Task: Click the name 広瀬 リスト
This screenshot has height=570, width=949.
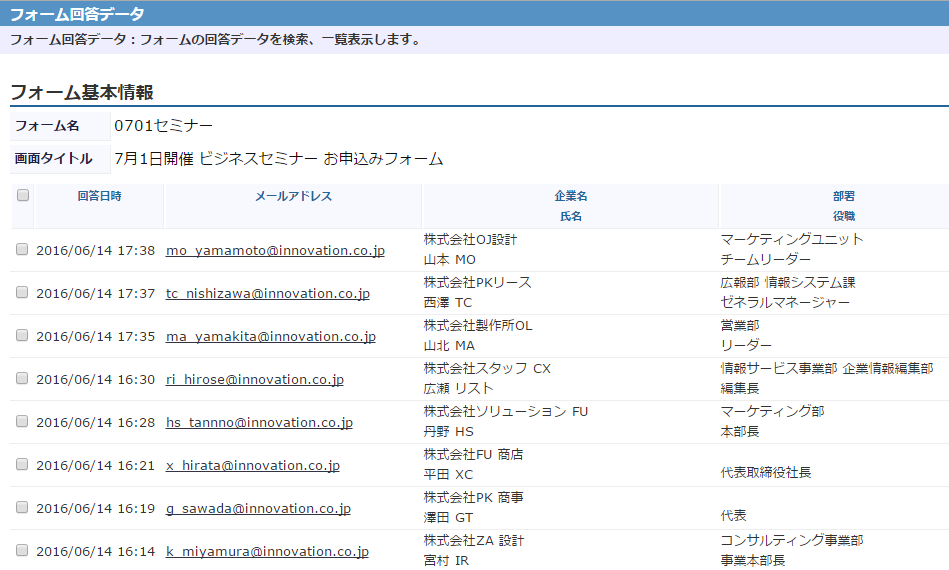Action: 458,388
